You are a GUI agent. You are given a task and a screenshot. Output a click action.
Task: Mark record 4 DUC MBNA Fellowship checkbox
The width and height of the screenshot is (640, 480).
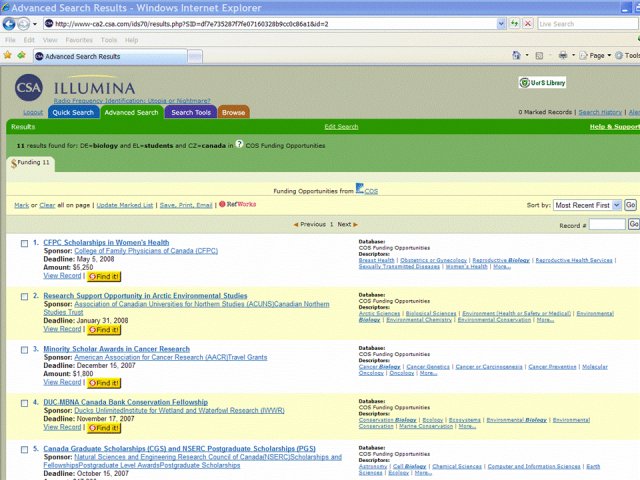24,403
